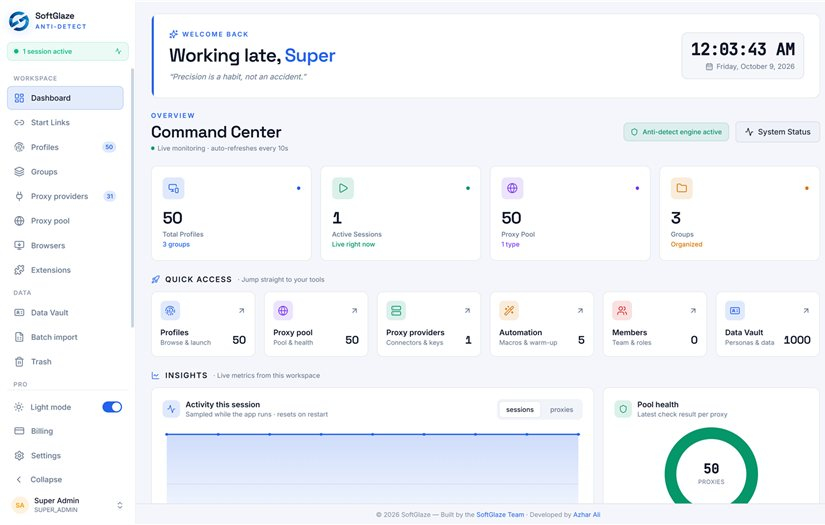The height and width of the screenshot is (525, 825).
Task: Click the Automation card count 5
Action: coord(581,340)
